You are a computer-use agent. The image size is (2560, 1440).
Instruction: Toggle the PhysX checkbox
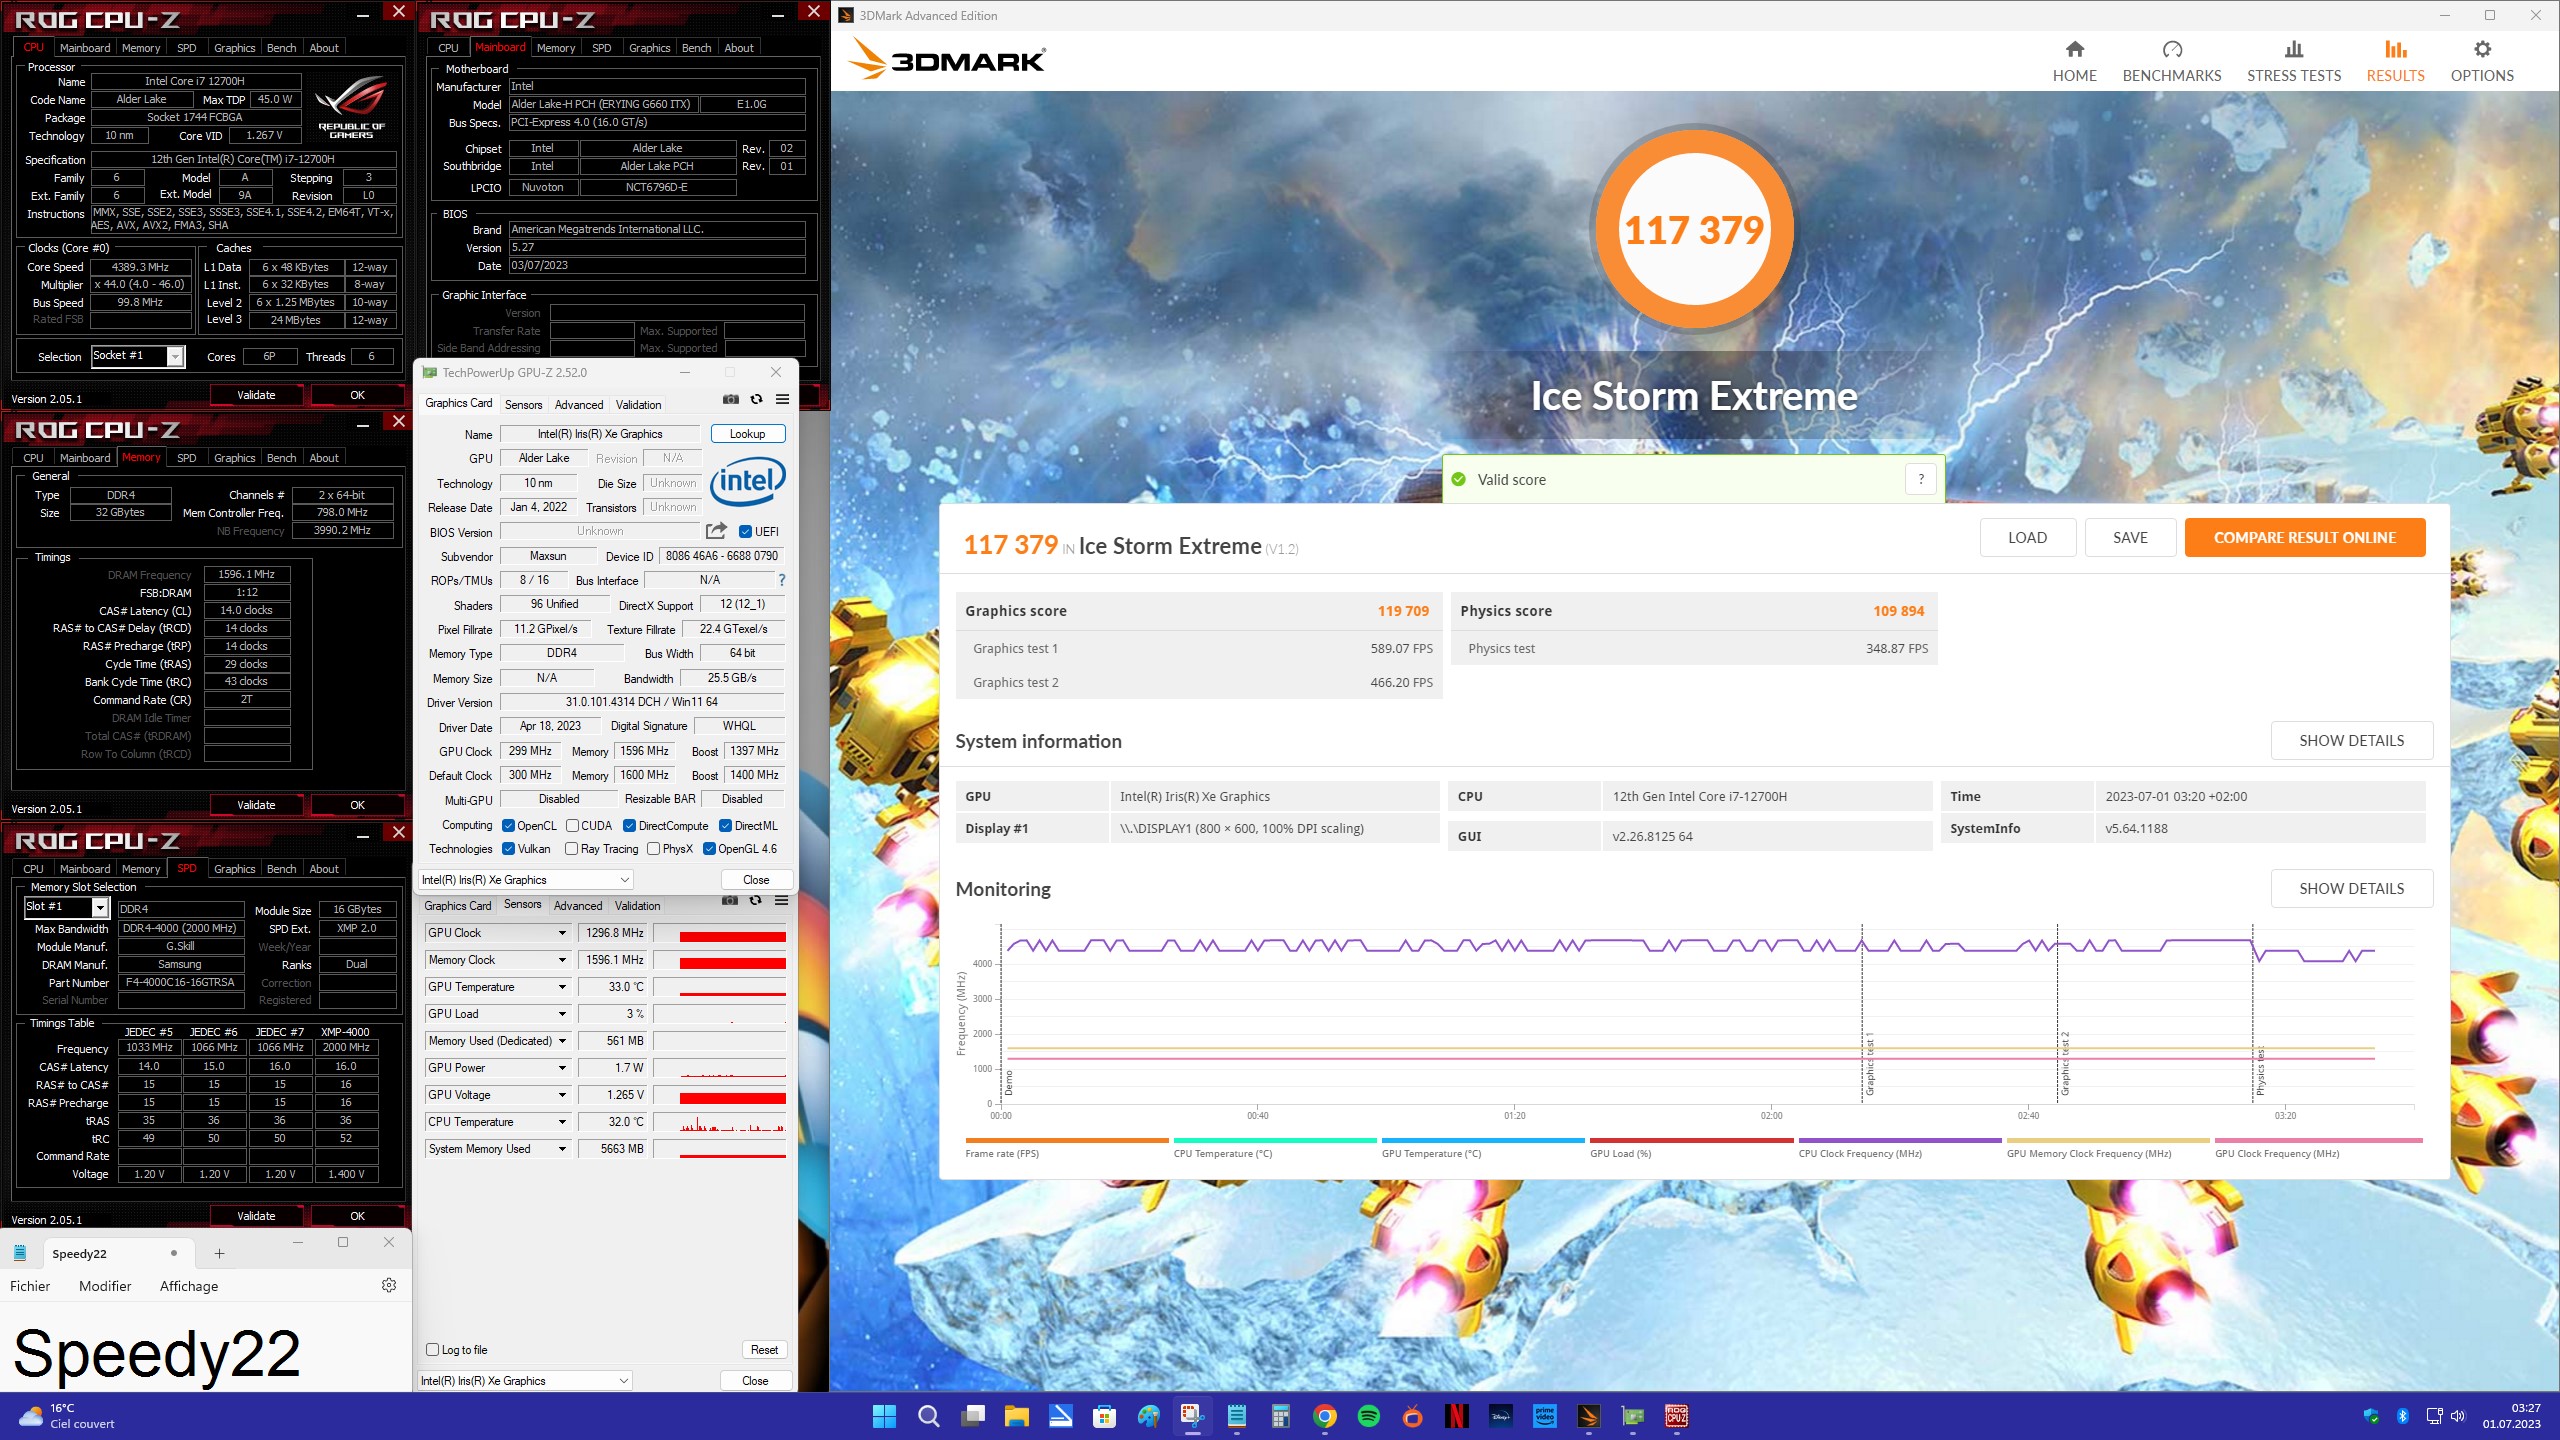(653, 849)
